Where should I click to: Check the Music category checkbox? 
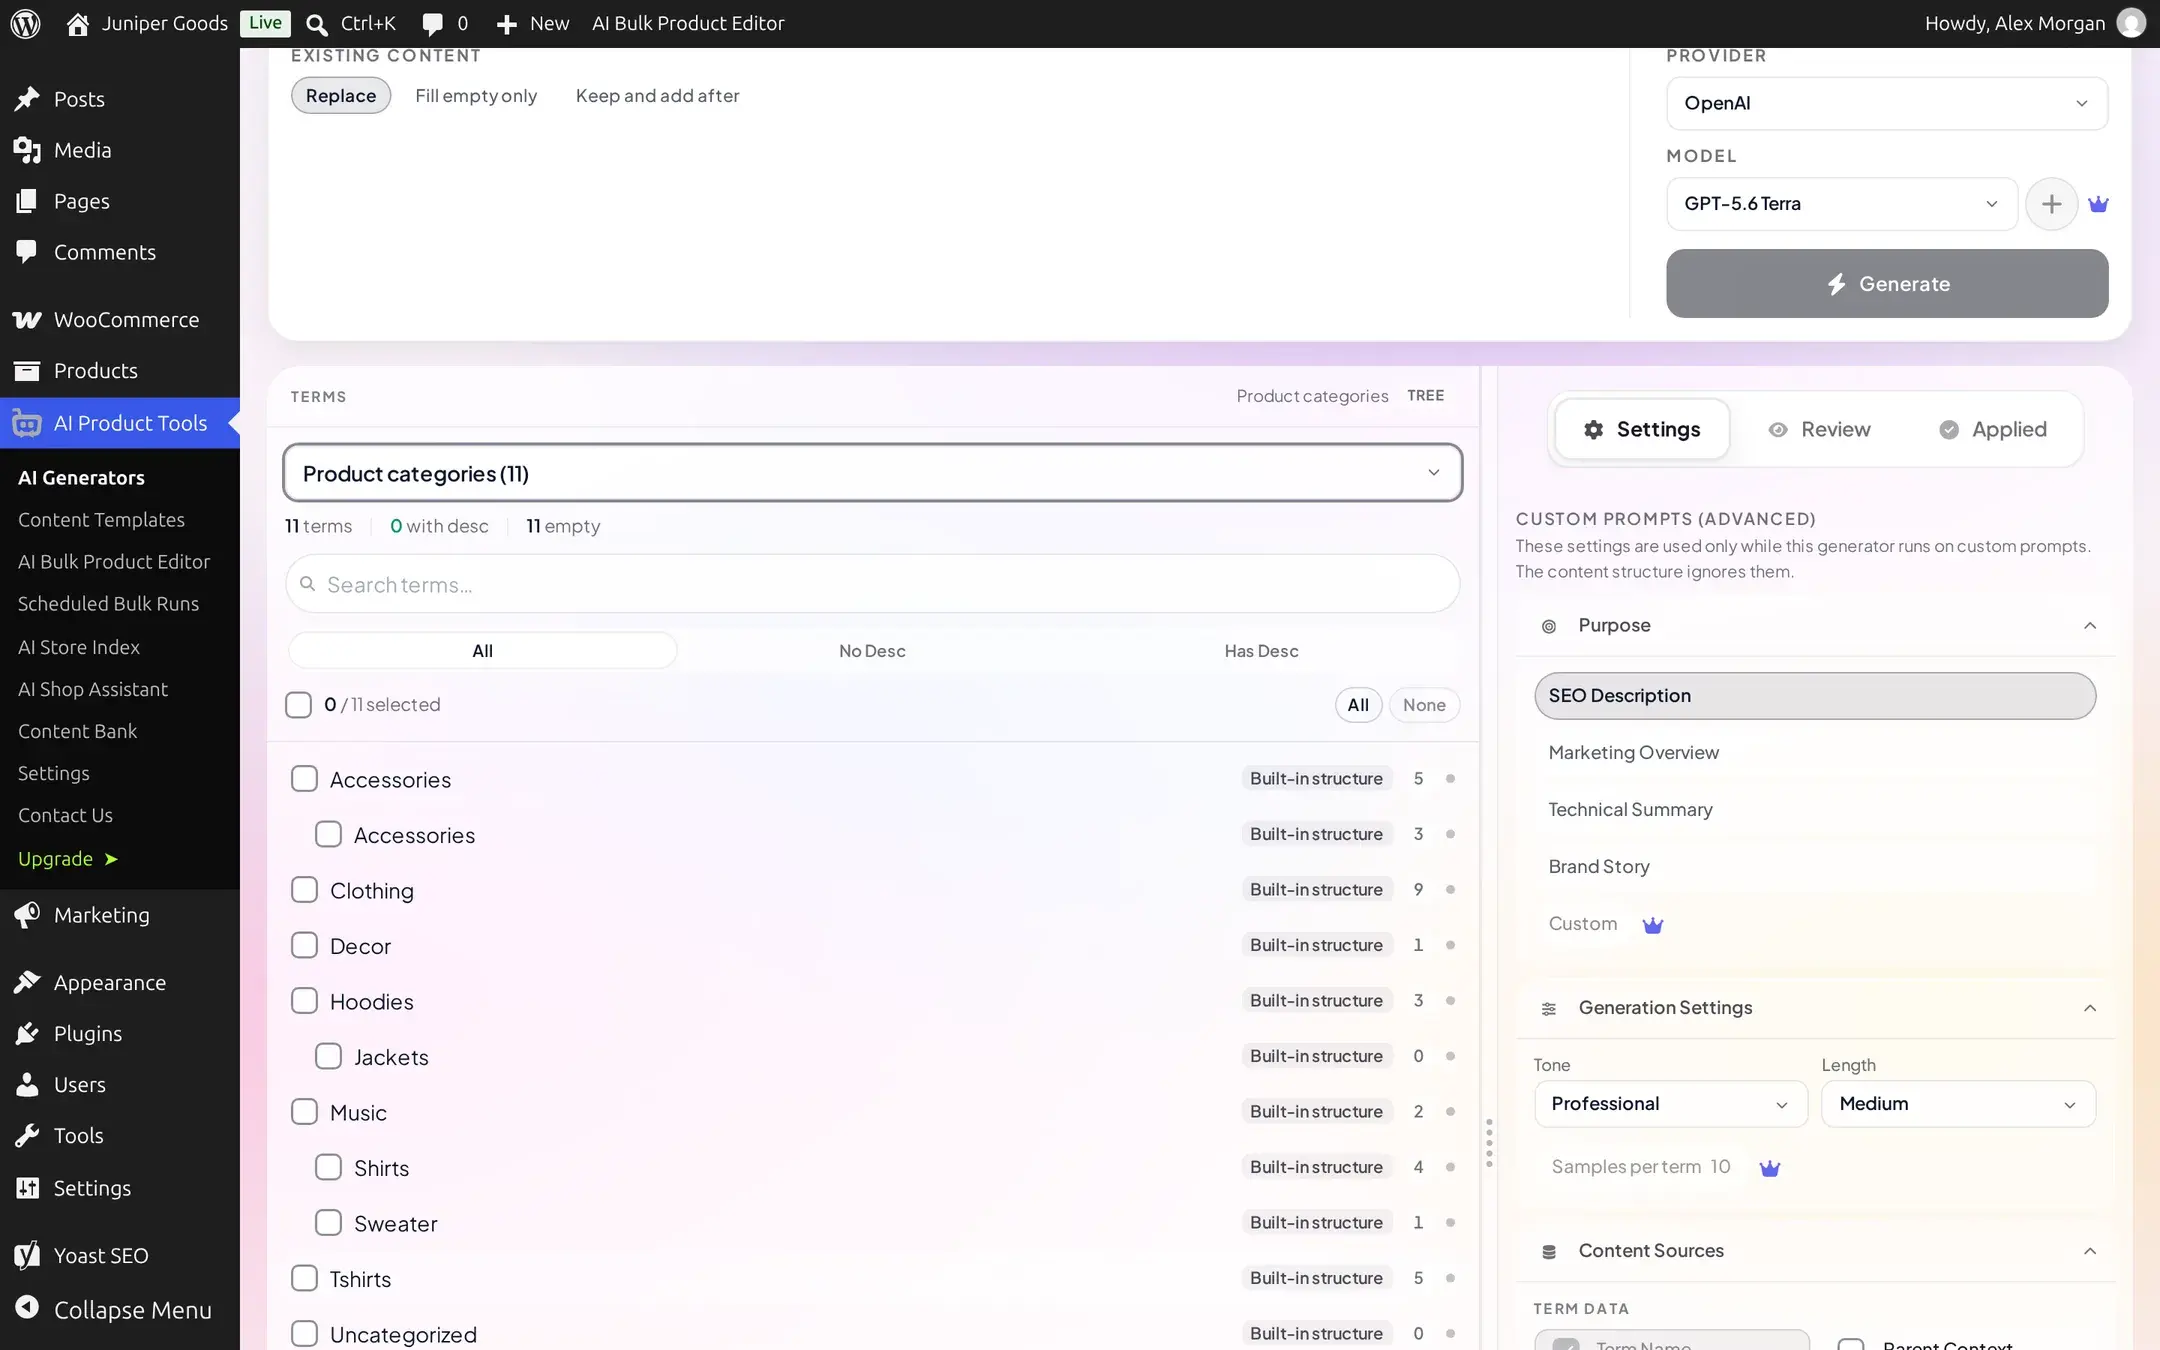pyautogui.click(x=304, y=1112)
